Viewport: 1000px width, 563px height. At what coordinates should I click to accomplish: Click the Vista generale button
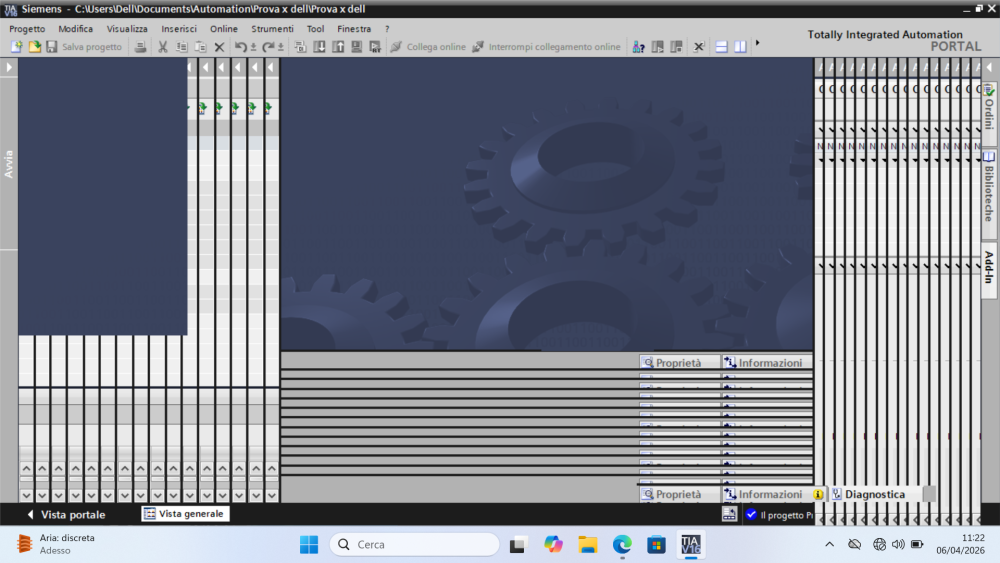[185, 514]
